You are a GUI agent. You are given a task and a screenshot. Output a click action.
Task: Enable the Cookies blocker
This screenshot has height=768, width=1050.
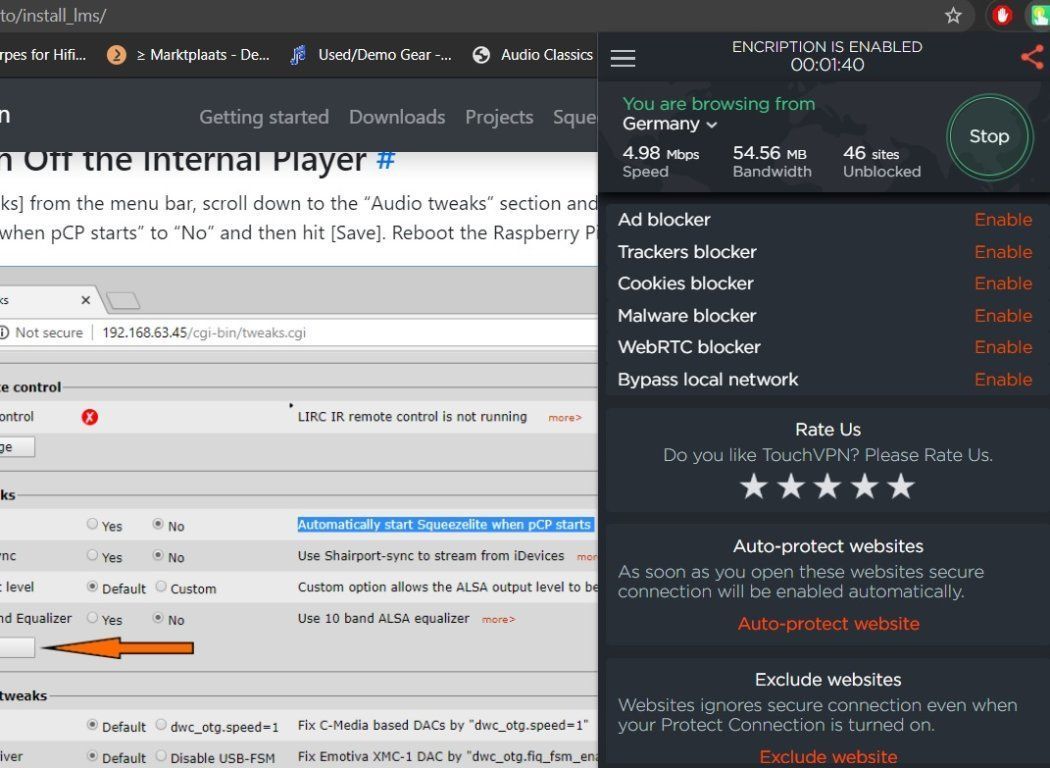pyautogui.click(x=1002, y=283)
